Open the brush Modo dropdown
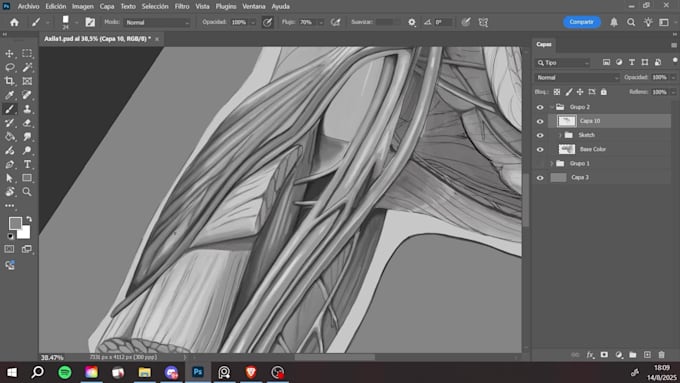680x383 pixels. point(157,22)
